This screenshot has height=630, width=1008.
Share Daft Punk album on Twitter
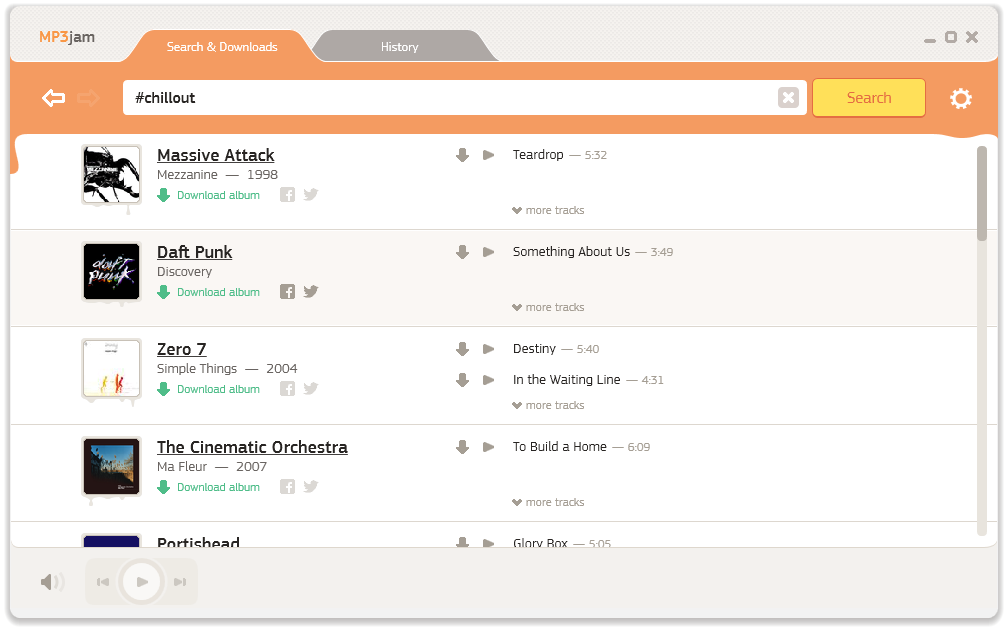click(311, 291)
